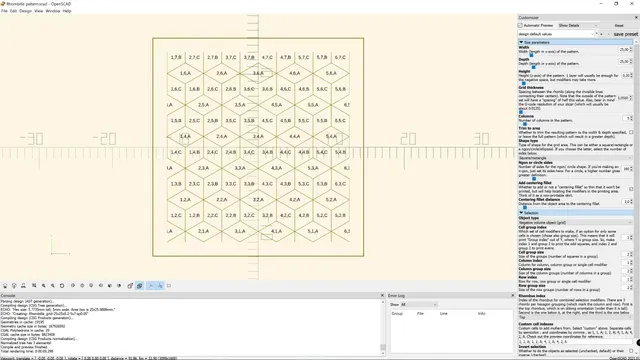Select the Perspective projection icon
This screenshot has width=640, height=360.
click(x=130, y=286)
